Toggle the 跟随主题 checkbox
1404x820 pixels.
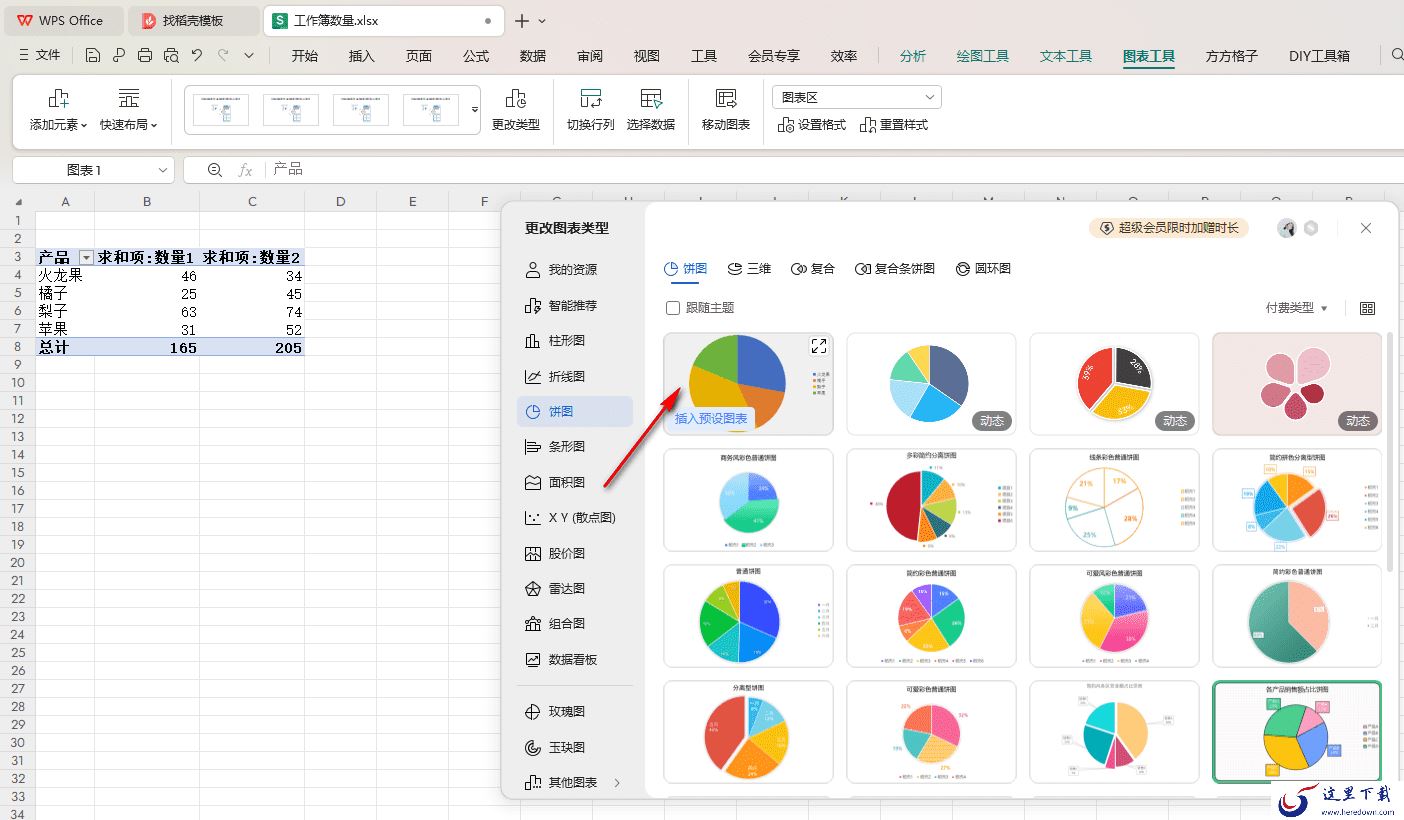tap(673, 308)
